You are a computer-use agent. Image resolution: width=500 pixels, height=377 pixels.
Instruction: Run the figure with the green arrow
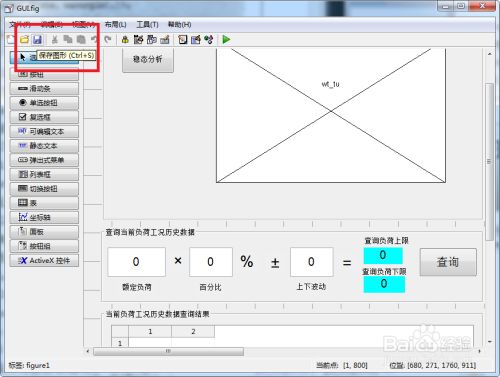[226, 40]
